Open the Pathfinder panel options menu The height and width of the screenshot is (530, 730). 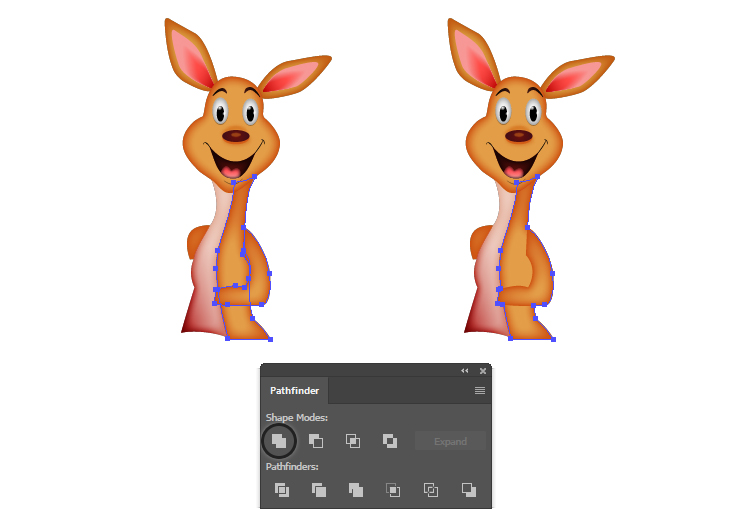tap(480, 390)
